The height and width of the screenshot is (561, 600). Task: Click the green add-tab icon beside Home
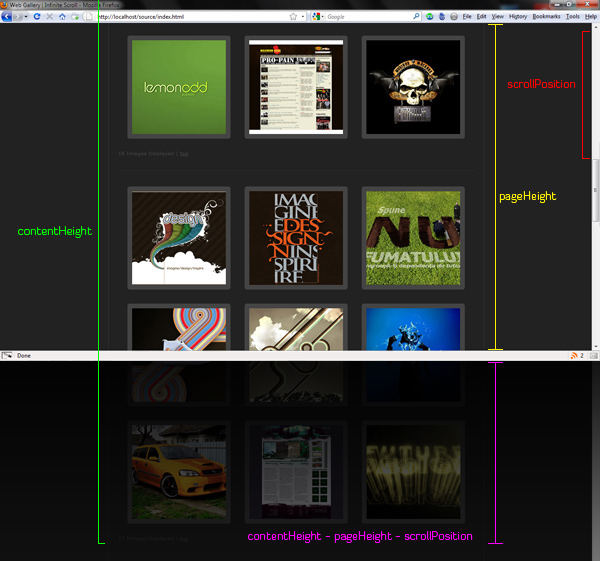[x=75, y=16]
